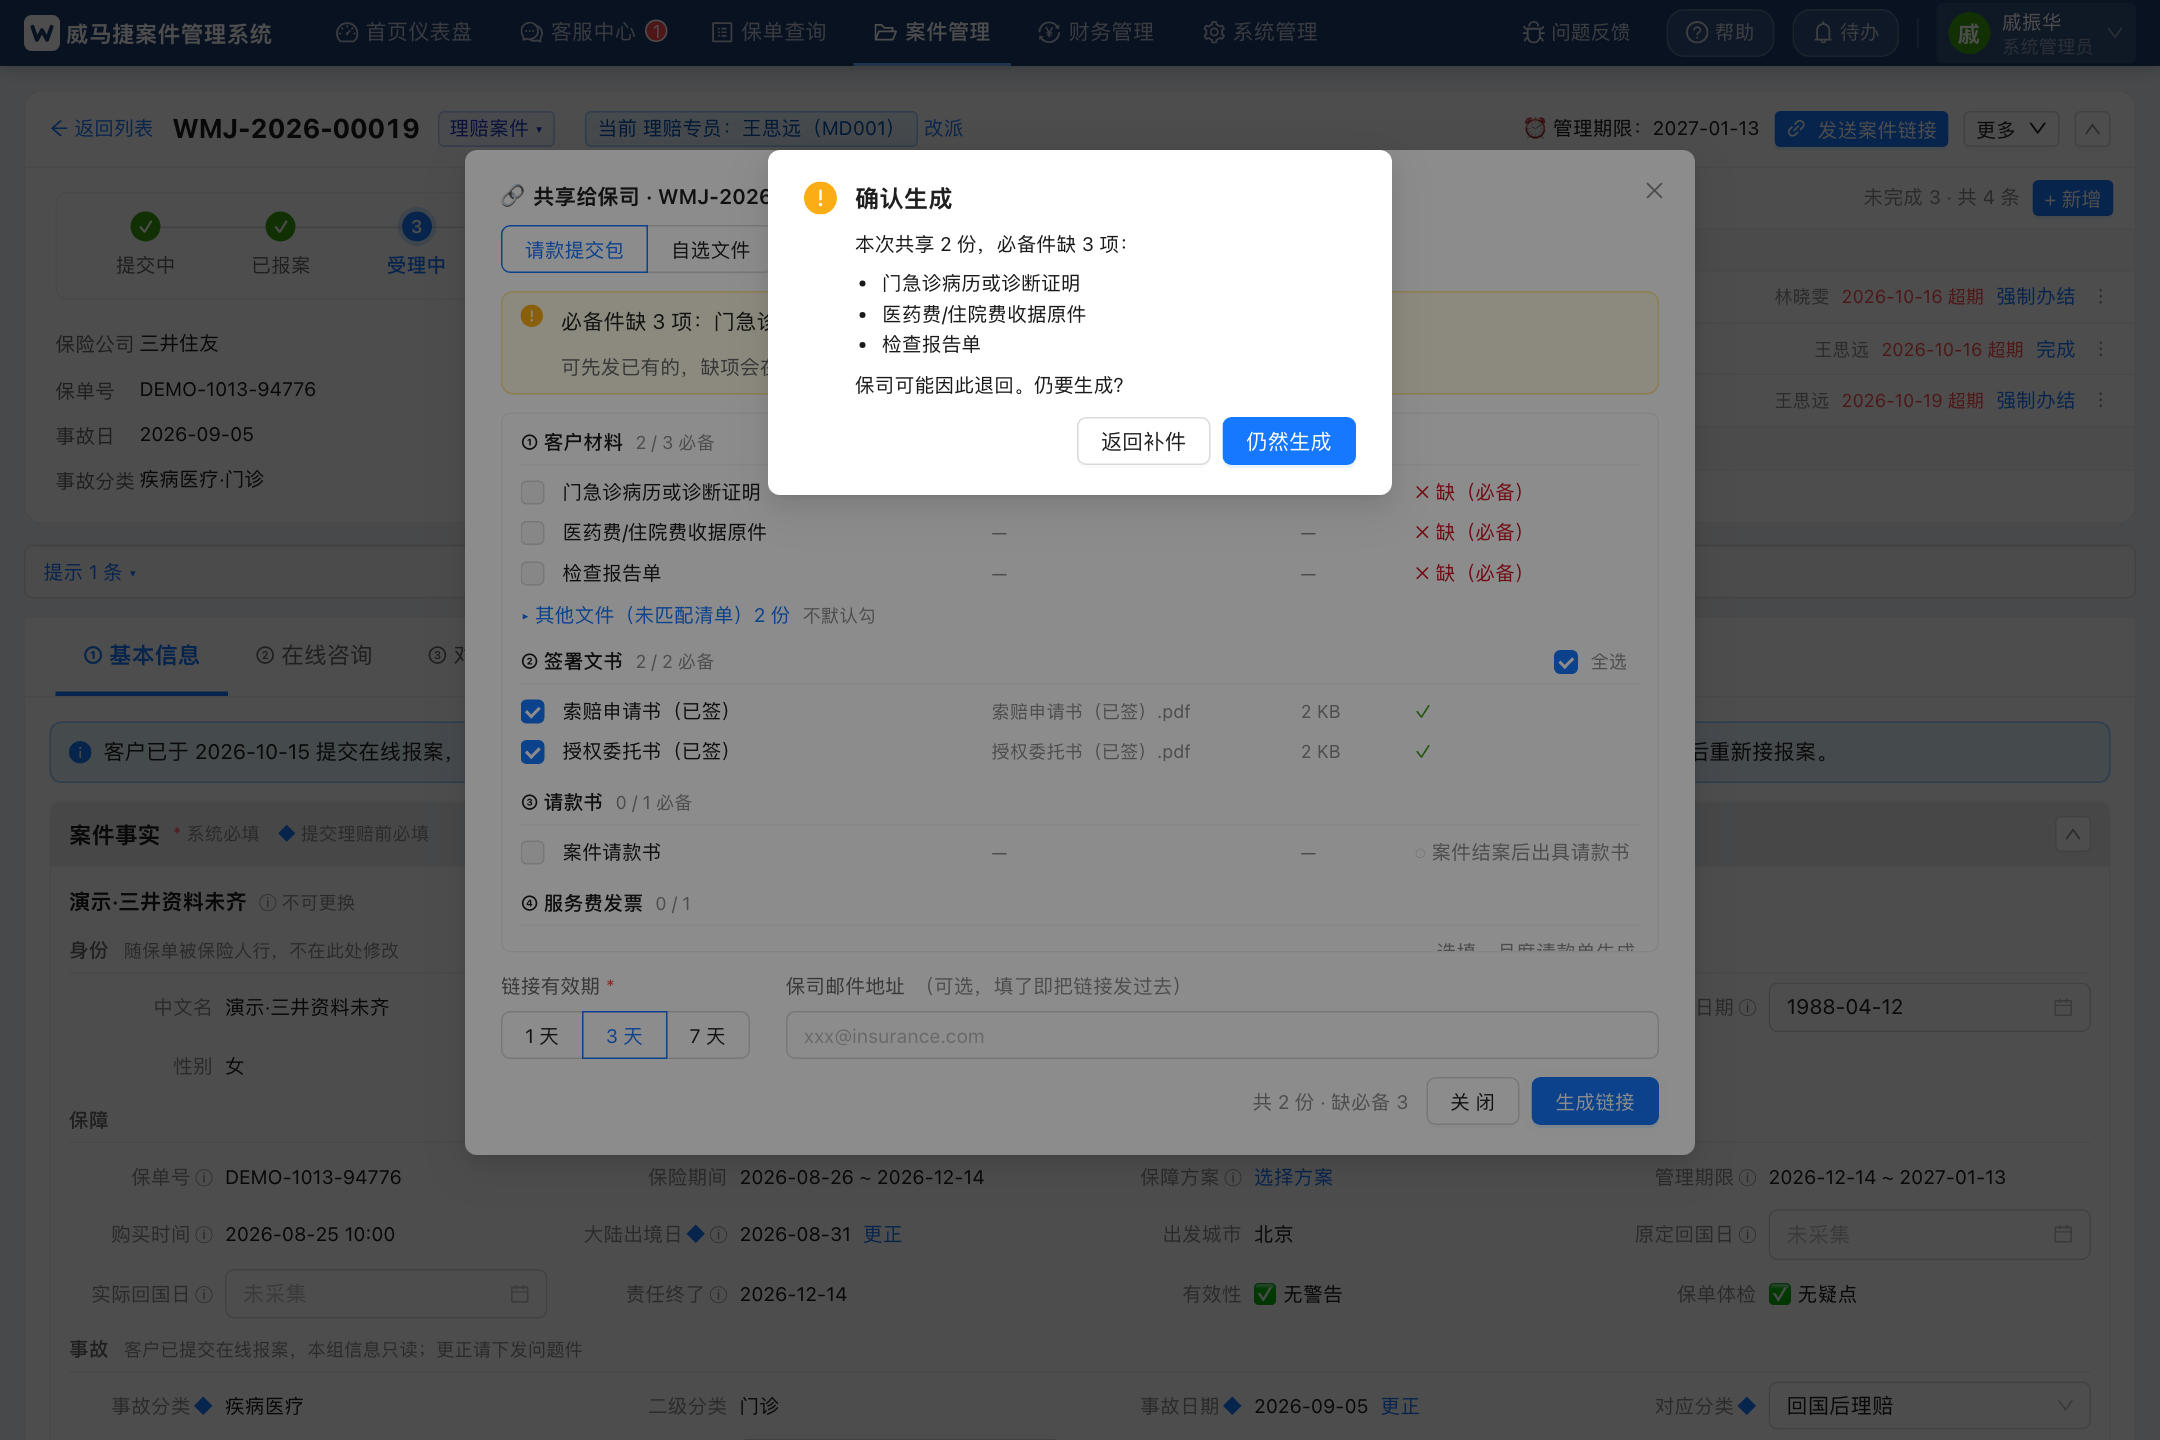Click 返回补件 button
The image size is (2160, 1440).
click(1143, 441)
